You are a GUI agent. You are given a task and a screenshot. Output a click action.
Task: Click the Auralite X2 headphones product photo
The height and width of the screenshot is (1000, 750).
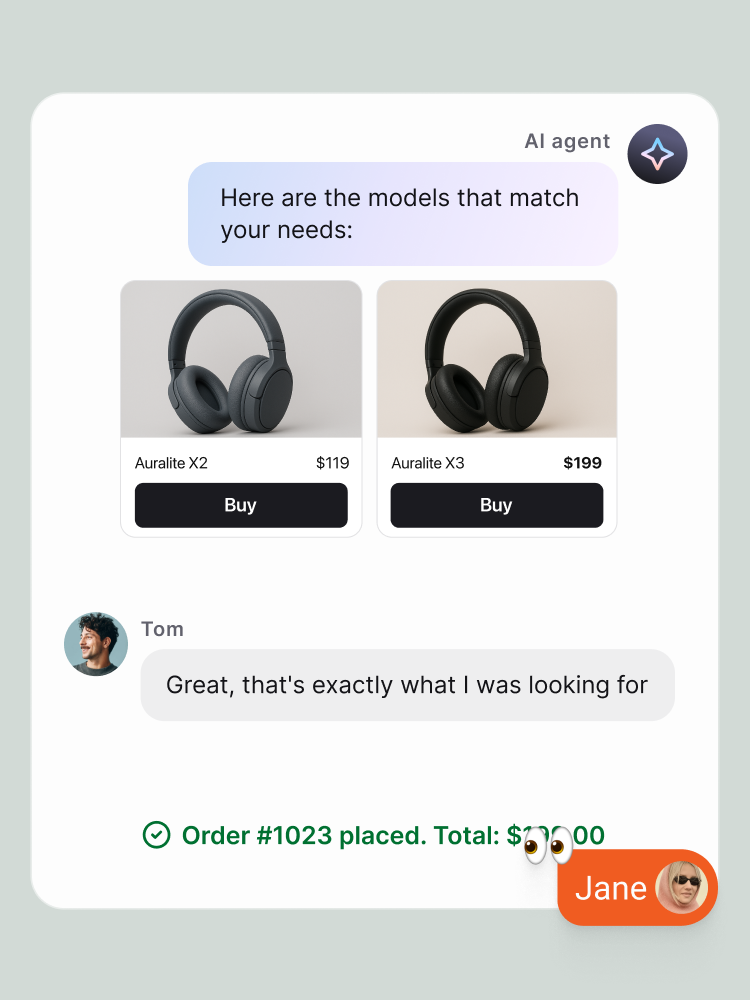(x=240, y=358)
